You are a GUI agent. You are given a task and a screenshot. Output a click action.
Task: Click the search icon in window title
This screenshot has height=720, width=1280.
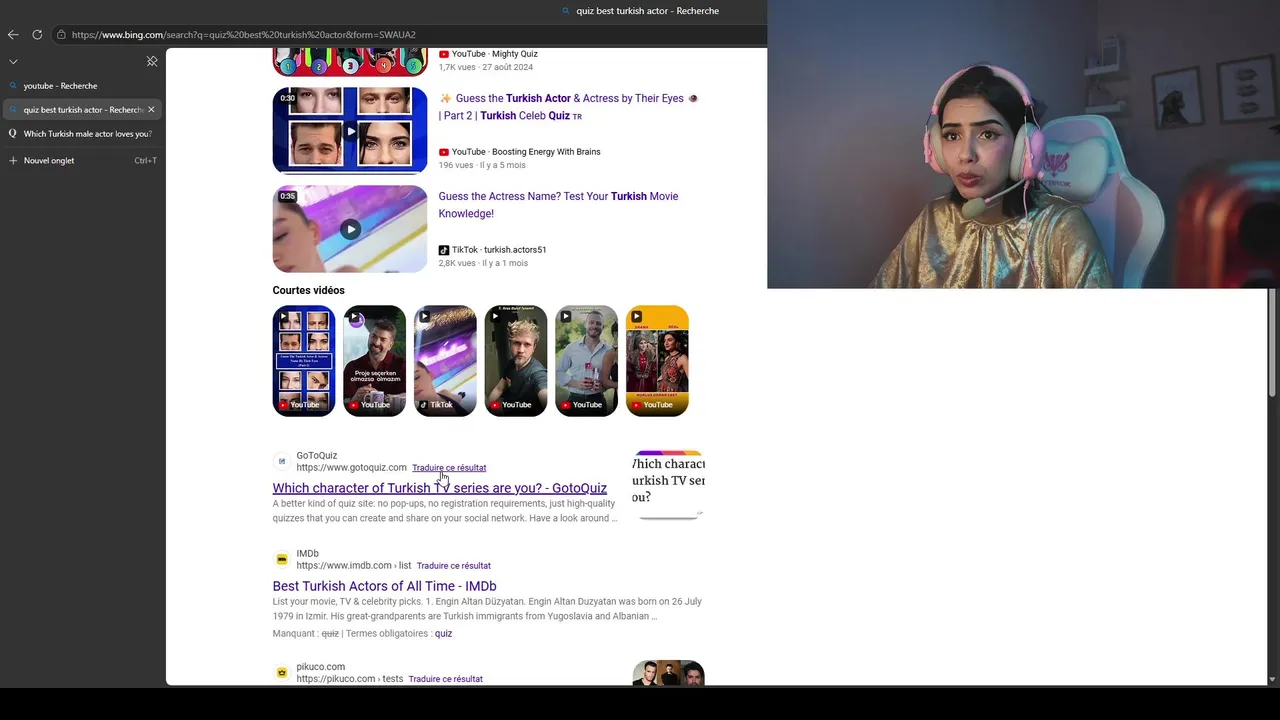(566, 11)
